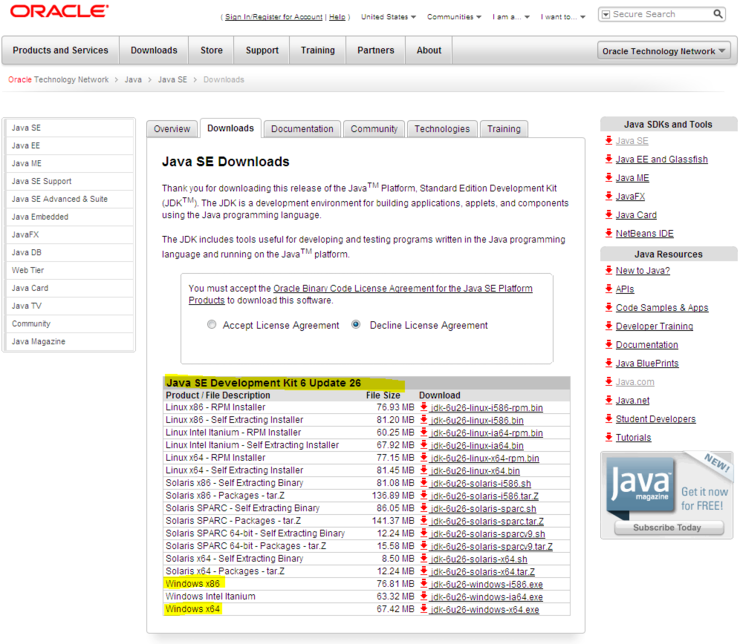
Task: Open the Support menu
Action: tap(262, 50)
